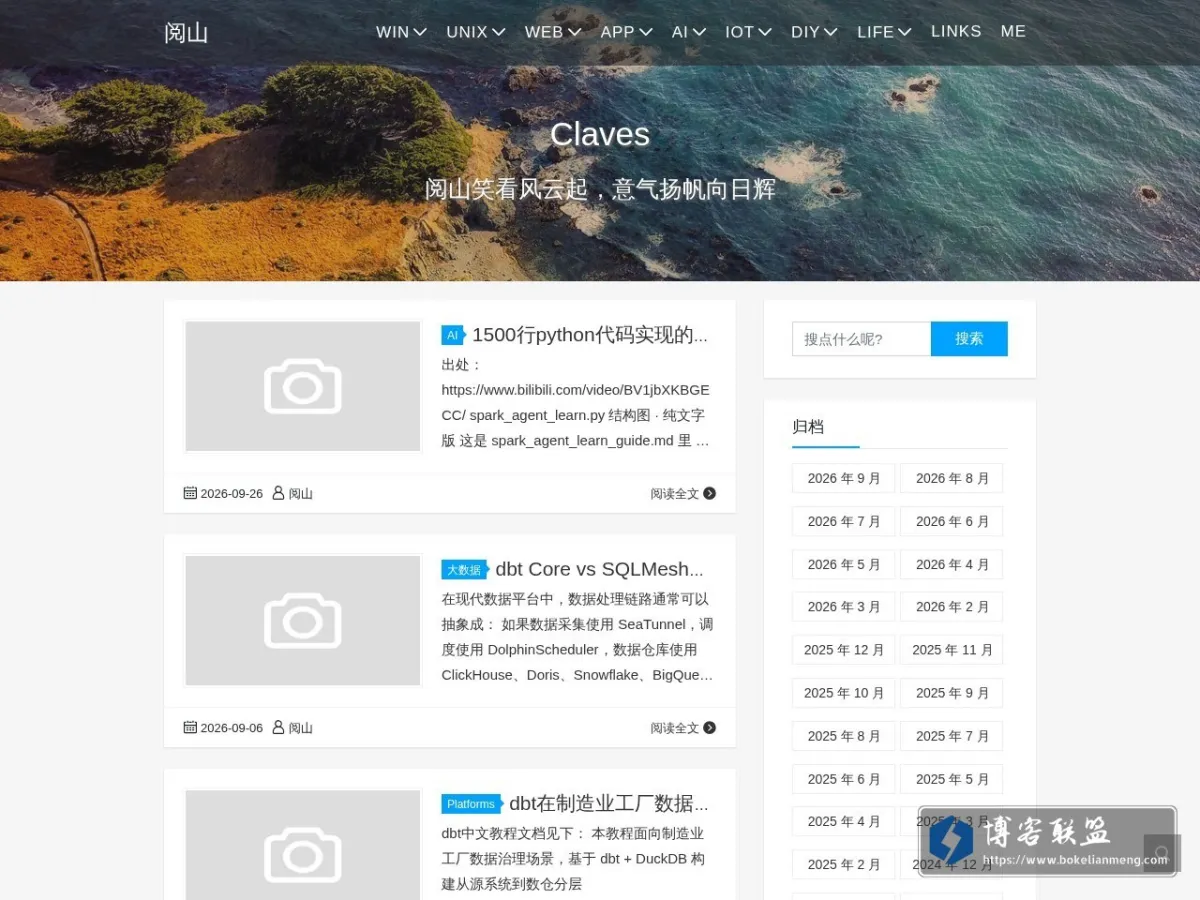Image resolution: width=1200 pixels, height=900 pixels.
Task: Open the 2025 年 10 月 archive
Action: click(844, 693)
